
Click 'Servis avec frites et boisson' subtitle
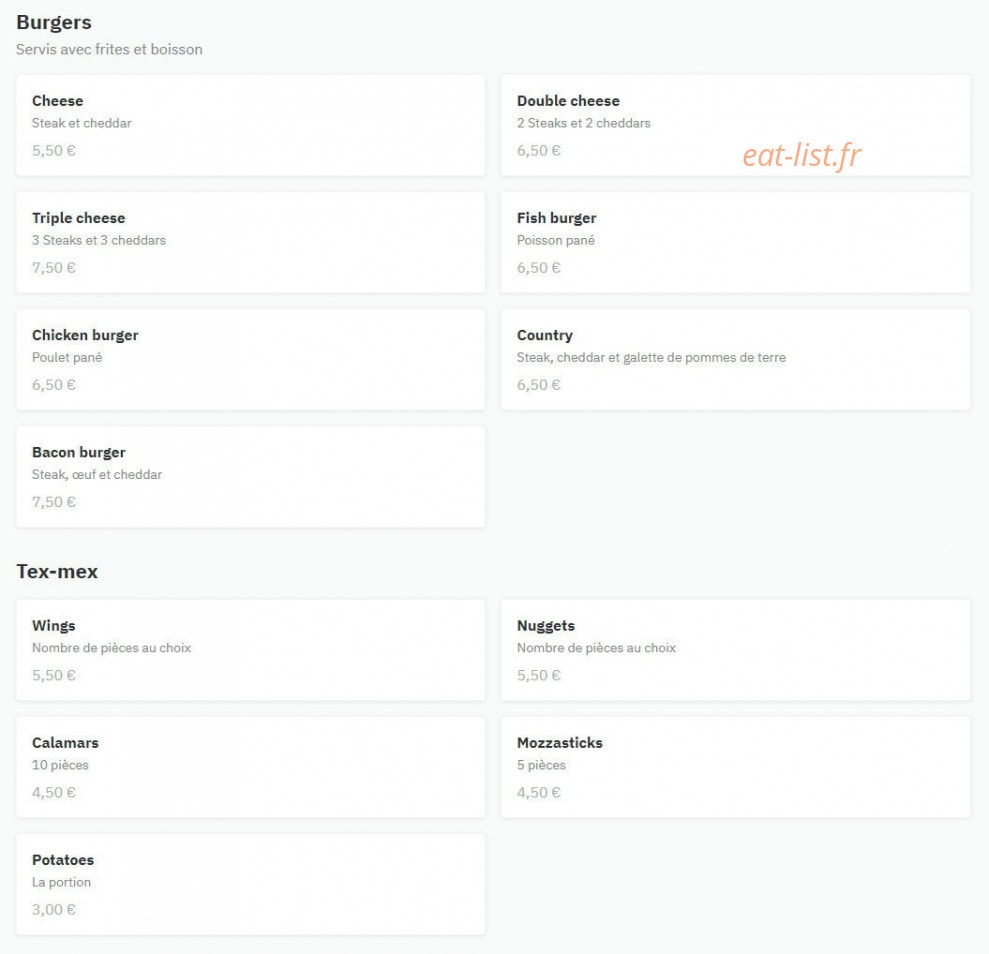click(x=109, y=49)
